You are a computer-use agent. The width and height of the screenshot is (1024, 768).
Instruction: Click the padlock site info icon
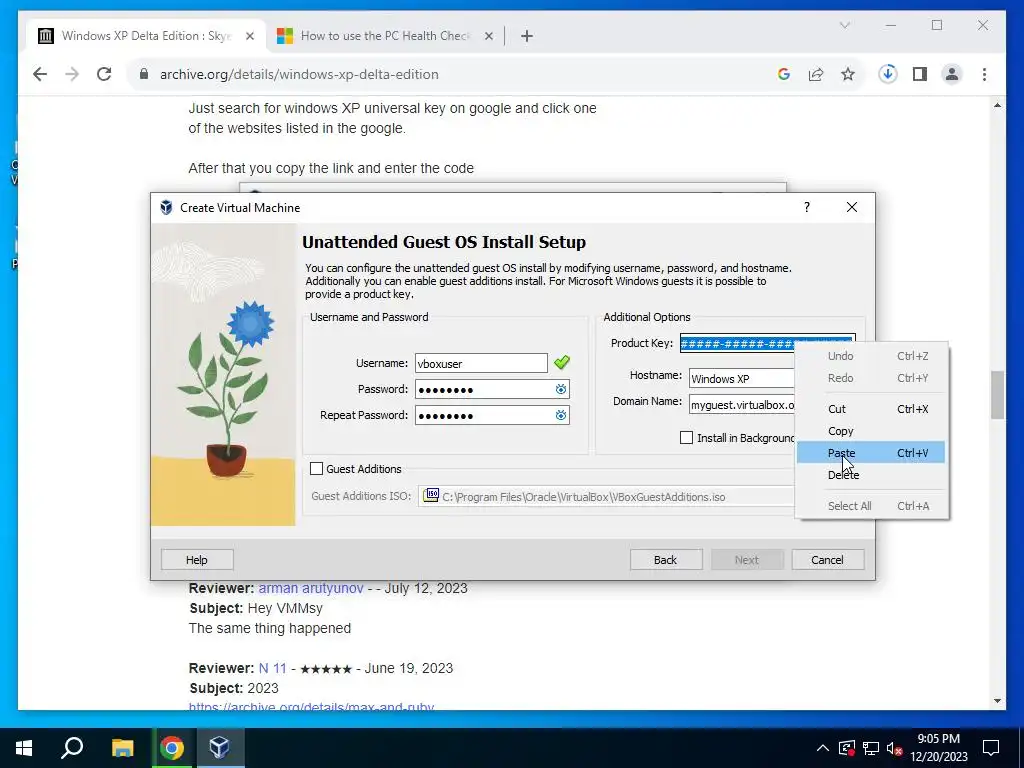point(144,74)
